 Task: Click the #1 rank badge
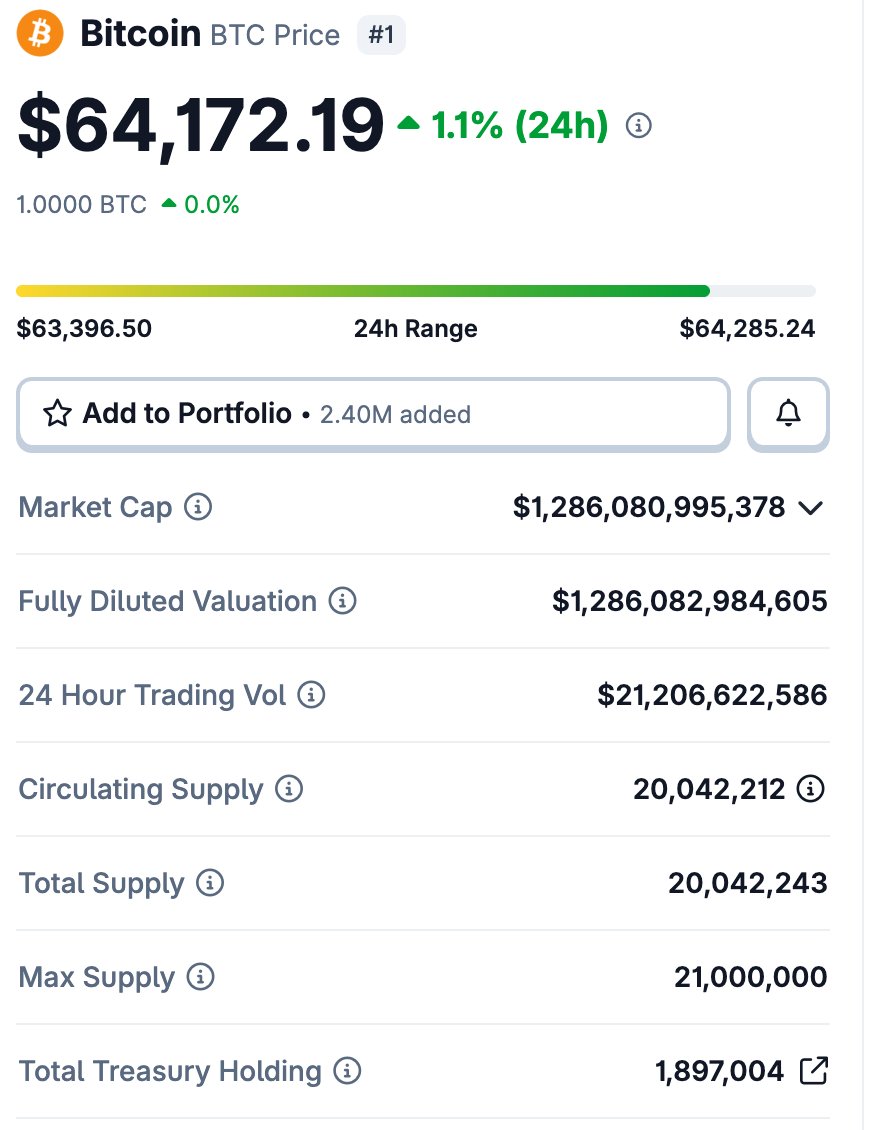[381, 35]
